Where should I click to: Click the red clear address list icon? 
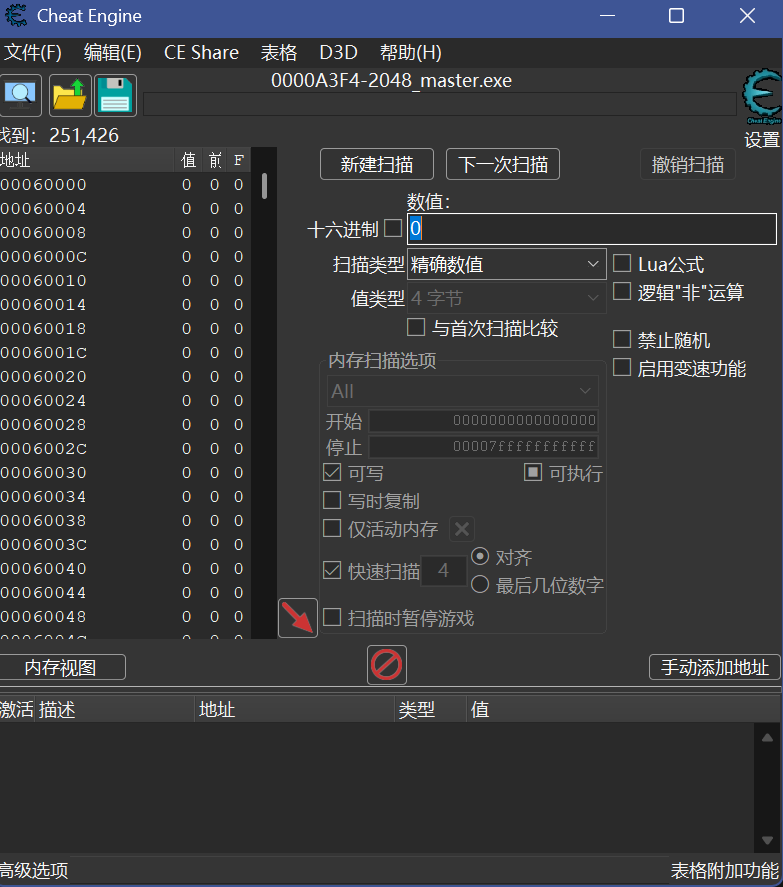click(387, 665)
